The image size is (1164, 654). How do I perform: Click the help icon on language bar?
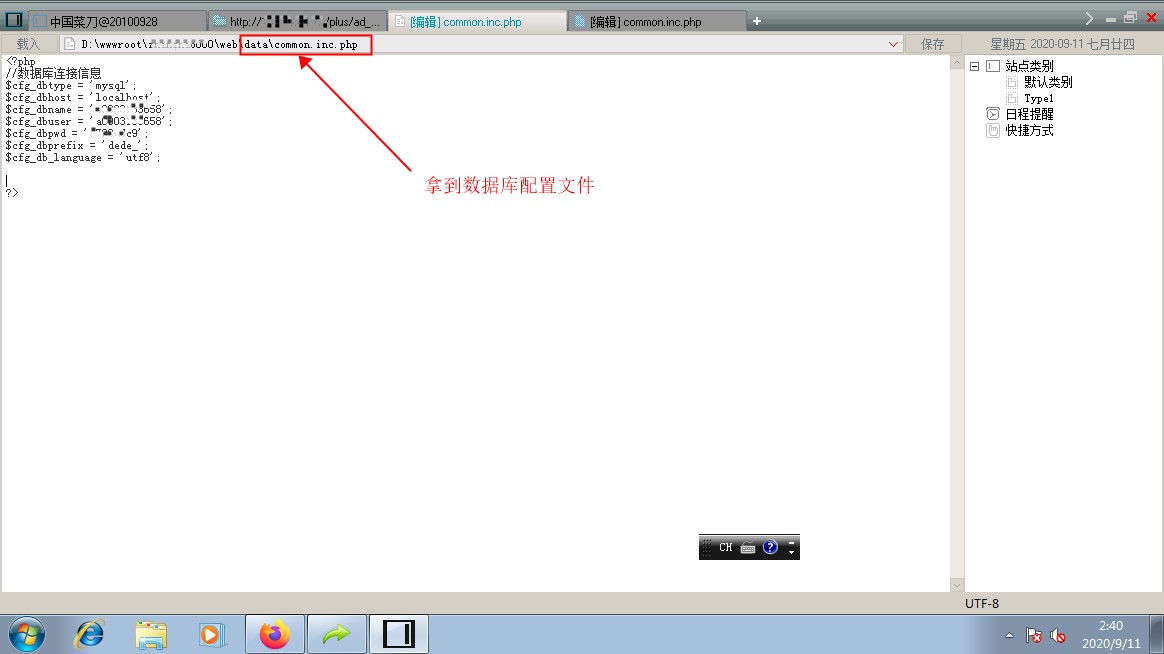(771, 548)
